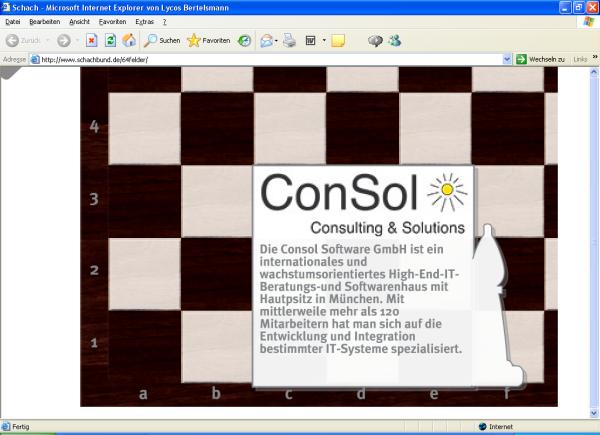The height and width of the screenshot is (435, 600).
Task: Expand the Mail button dropdown arrow
Action: [x=277, y=41]
